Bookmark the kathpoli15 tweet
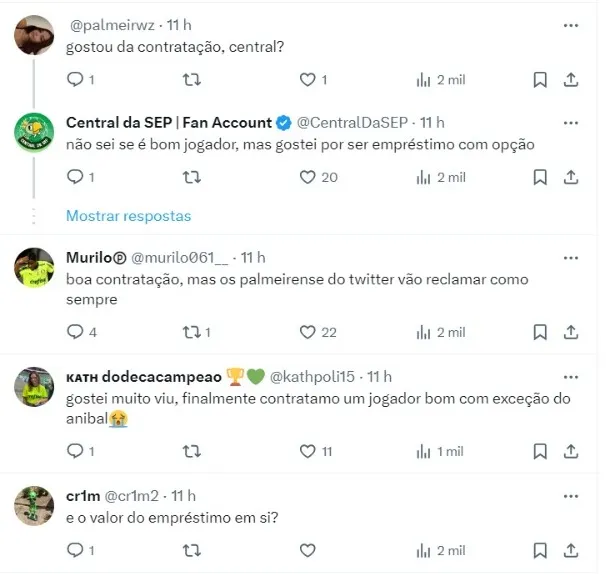Screen dimensions: 606x574 [x=540, y=451]
